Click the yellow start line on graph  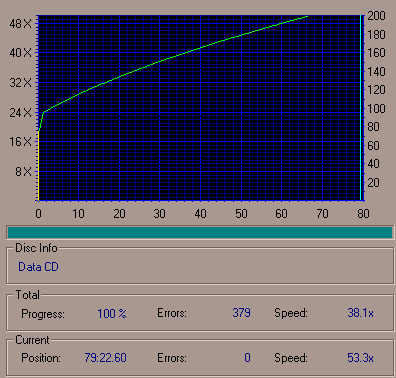tap(39, 166)
